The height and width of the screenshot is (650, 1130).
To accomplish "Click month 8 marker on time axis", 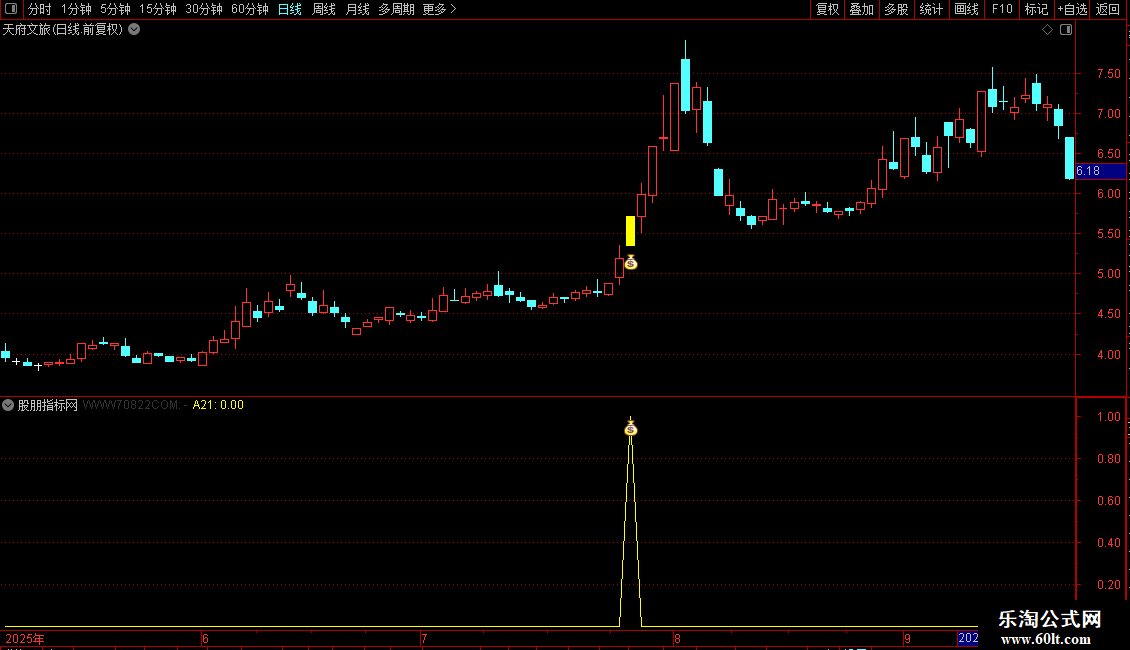I will point(677,638).
